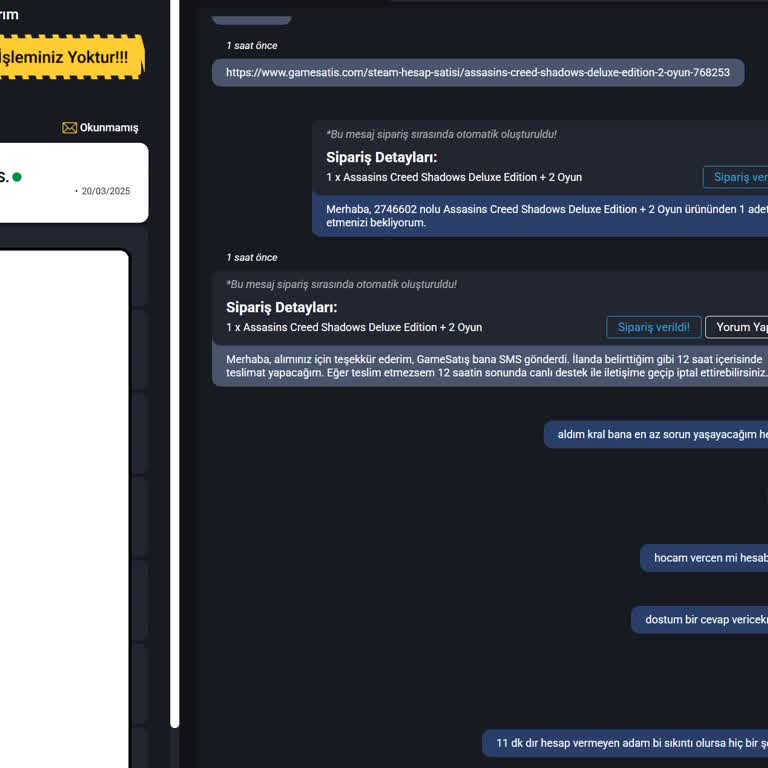
Task: Select message '11 dk dır hesap vermeyen adam'
Action: [x=625, y=743]
